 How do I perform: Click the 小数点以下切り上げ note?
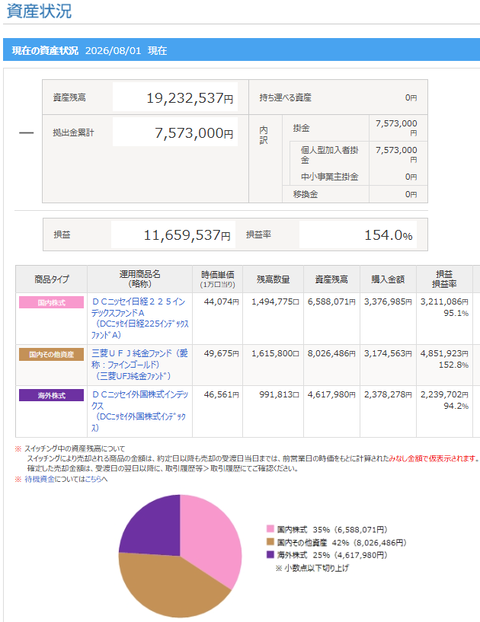tap(312, 568)
